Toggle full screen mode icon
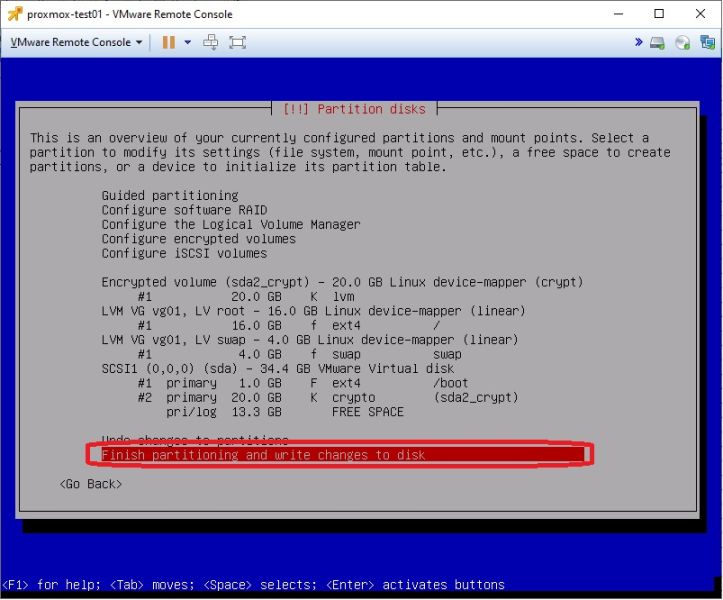The width and height of the screenshot is (723, 600). coord(237,42)
